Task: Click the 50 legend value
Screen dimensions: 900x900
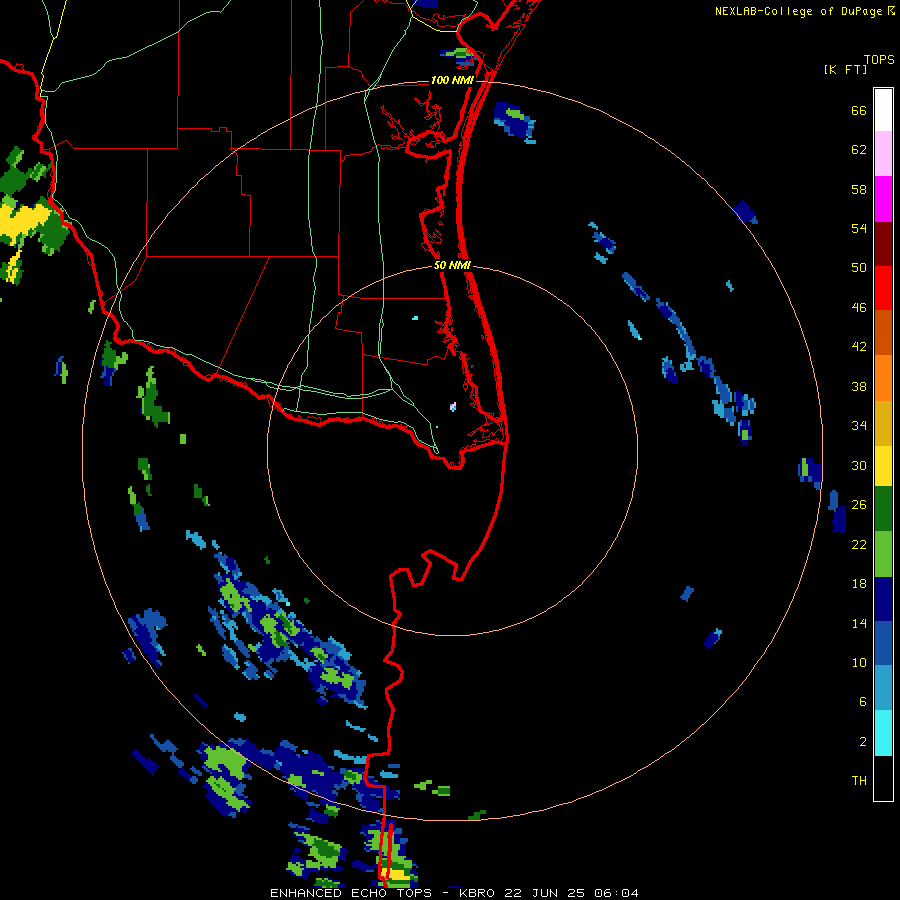Action: click(x=859, y=268)
